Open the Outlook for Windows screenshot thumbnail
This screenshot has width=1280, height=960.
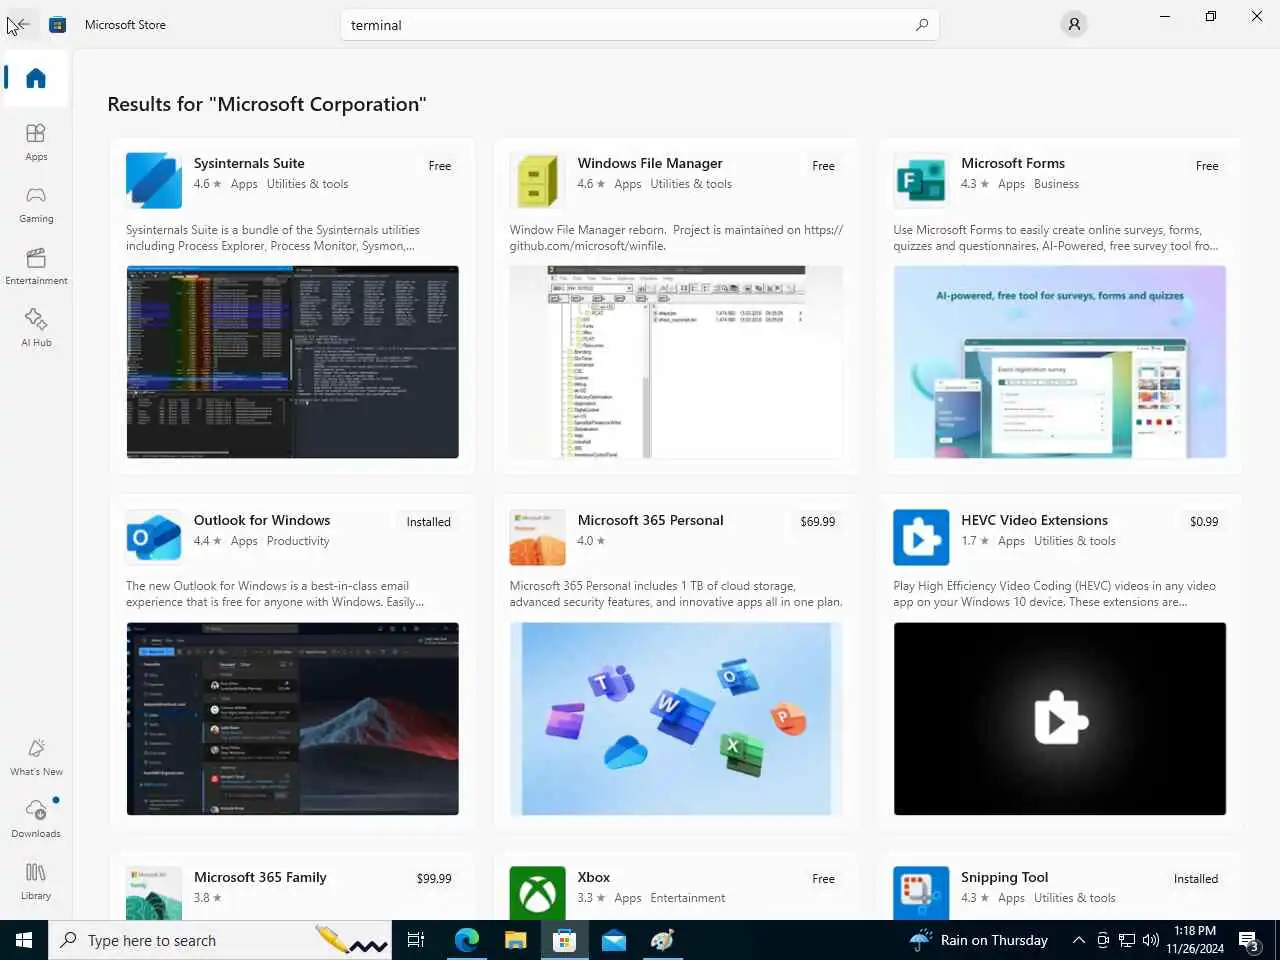pos(292,719)
